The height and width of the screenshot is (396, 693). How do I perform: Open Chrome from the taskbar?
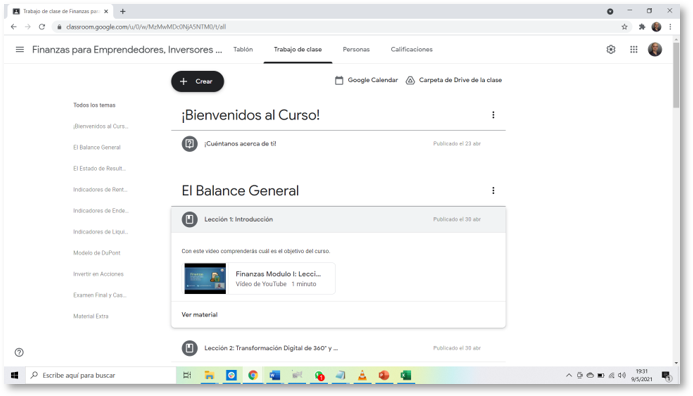[253, 375]
